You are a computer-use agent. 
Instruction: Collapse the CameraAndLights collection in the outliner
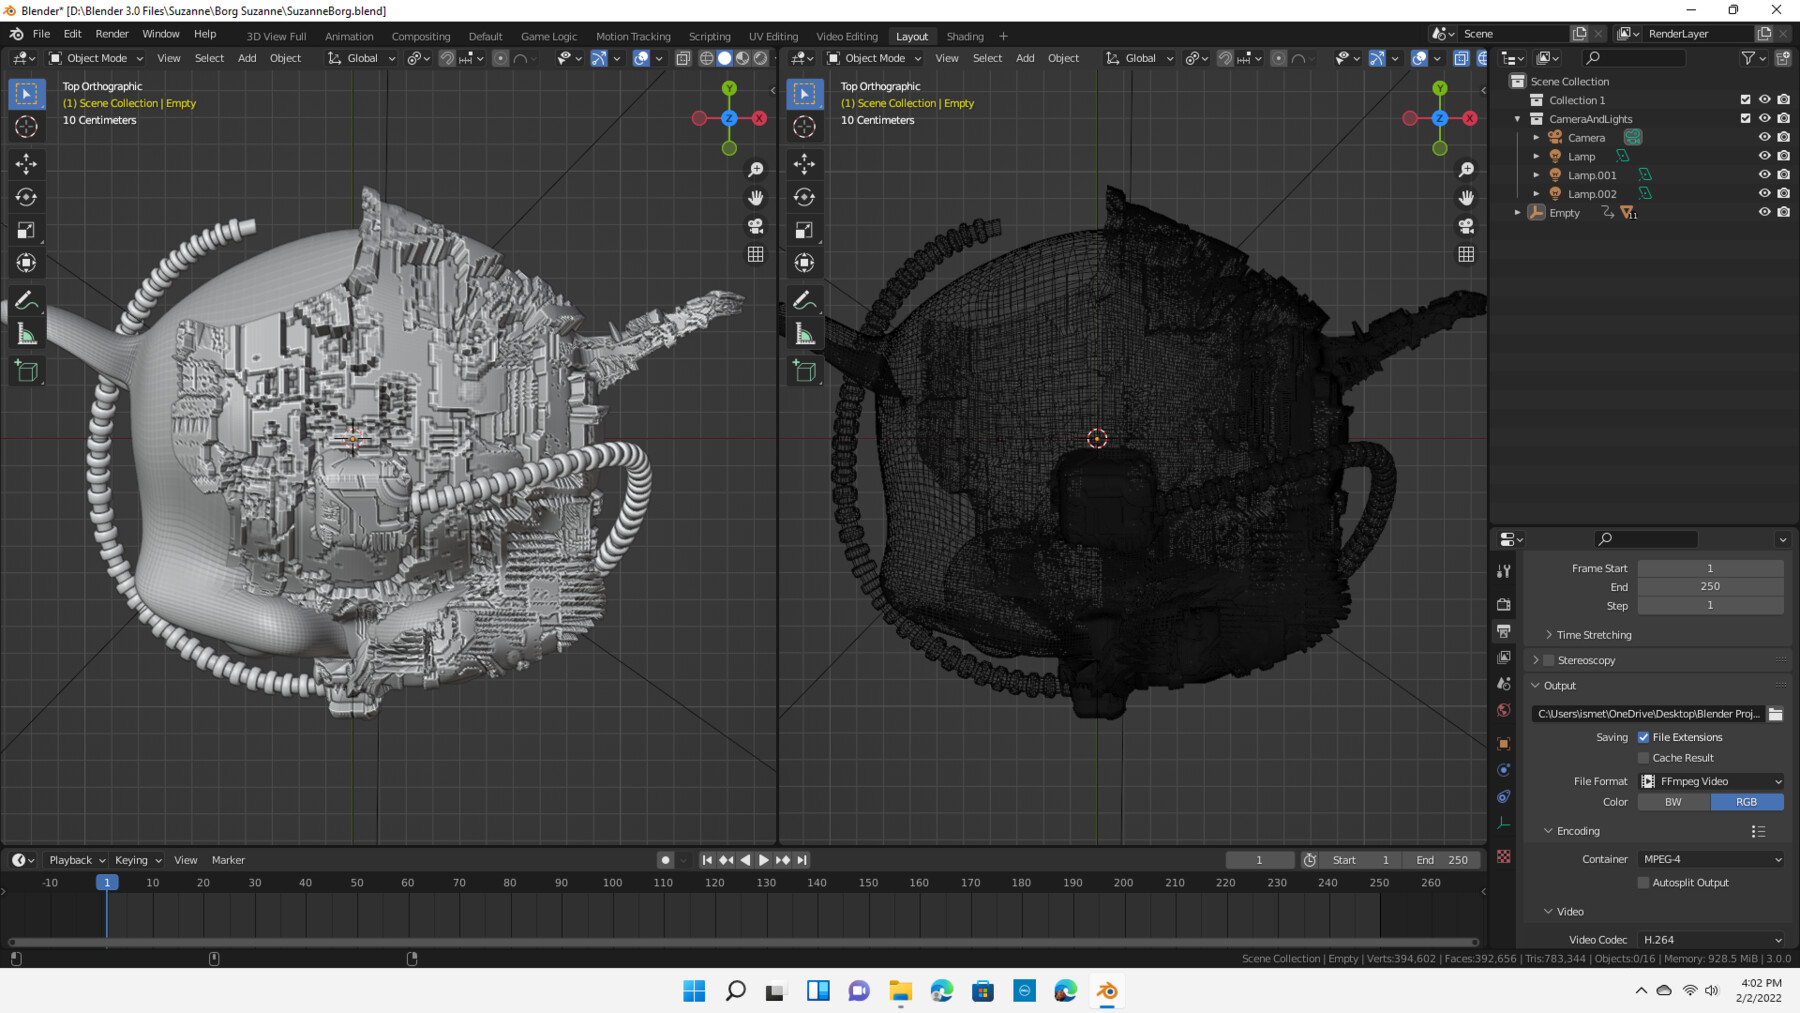1518,118
